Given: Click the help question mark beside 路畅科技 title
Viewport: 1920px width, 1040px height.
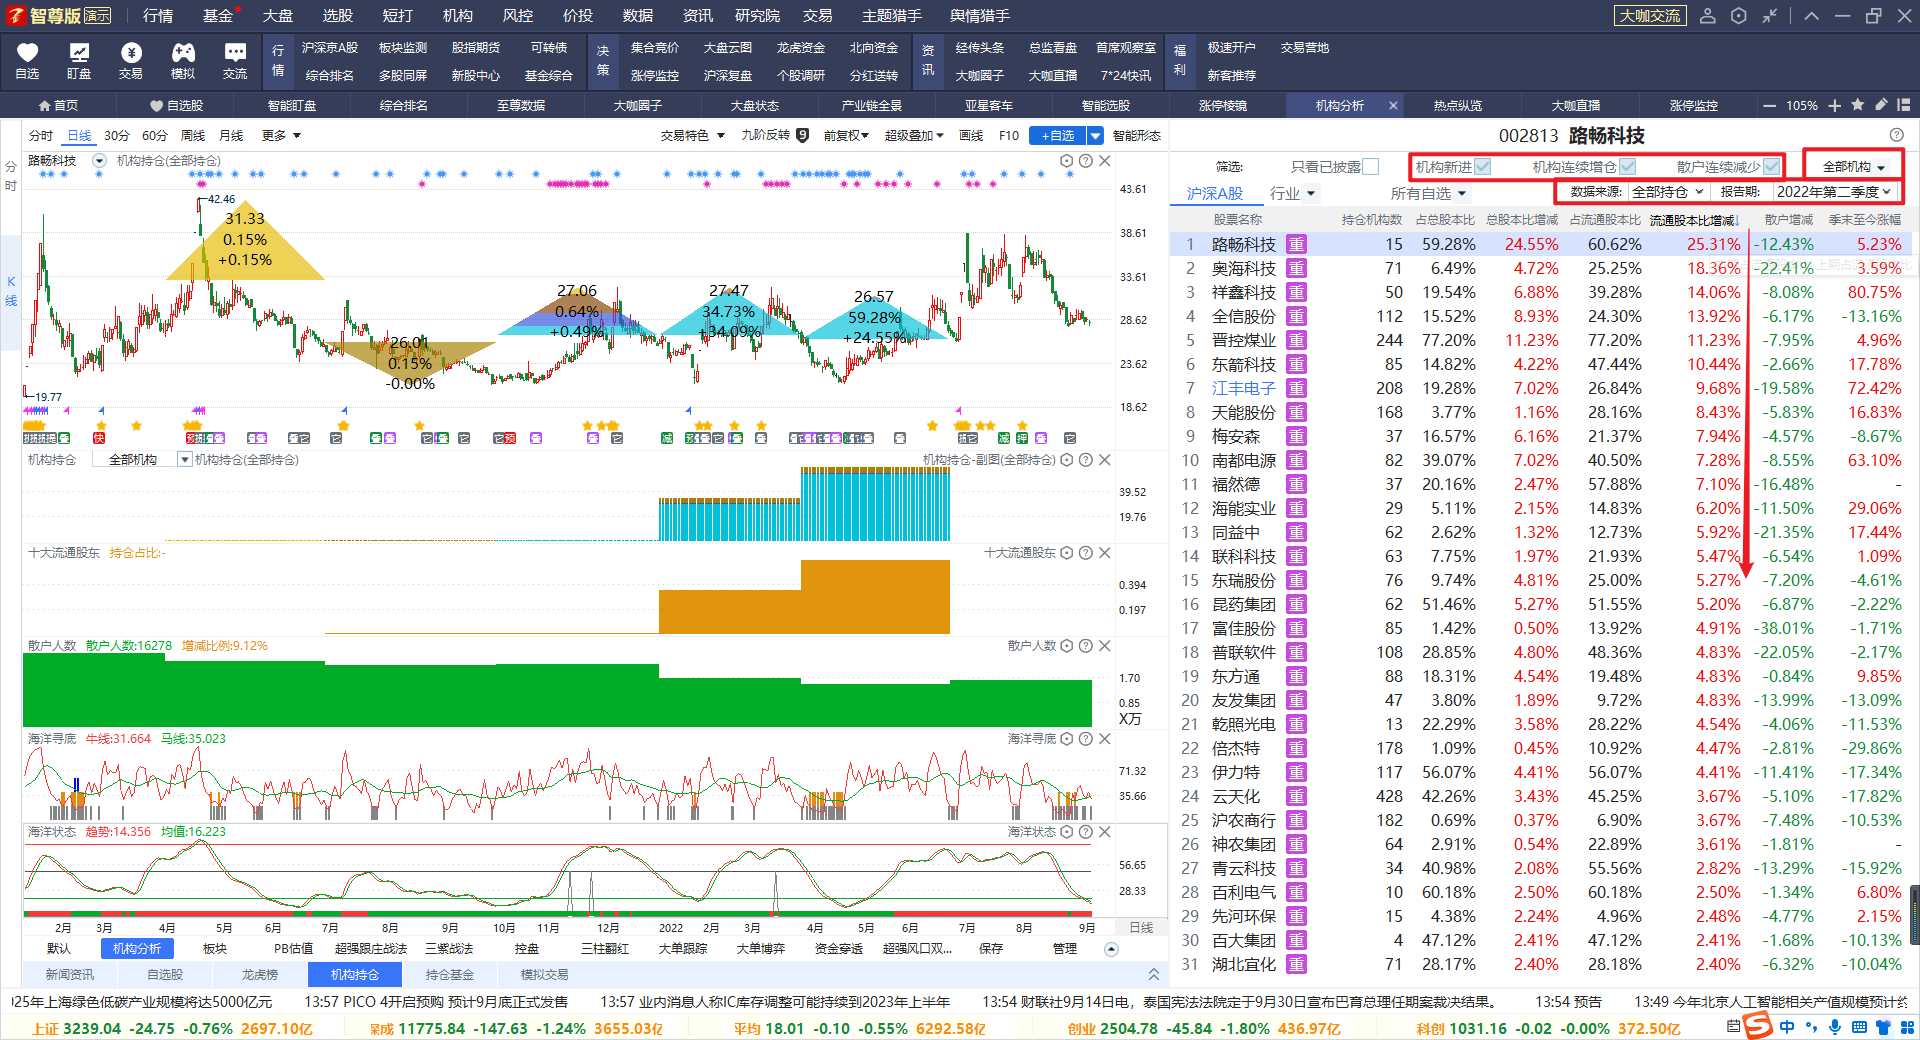Looking at the screenshot, I should [x=1897, y=135].
